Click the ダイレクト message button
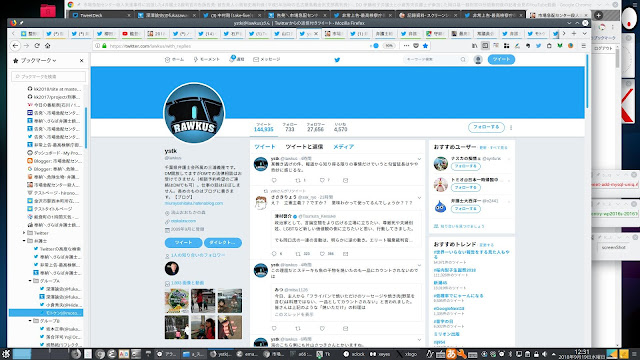This screenshot has height=360, width=640. (x=223, y=242)
